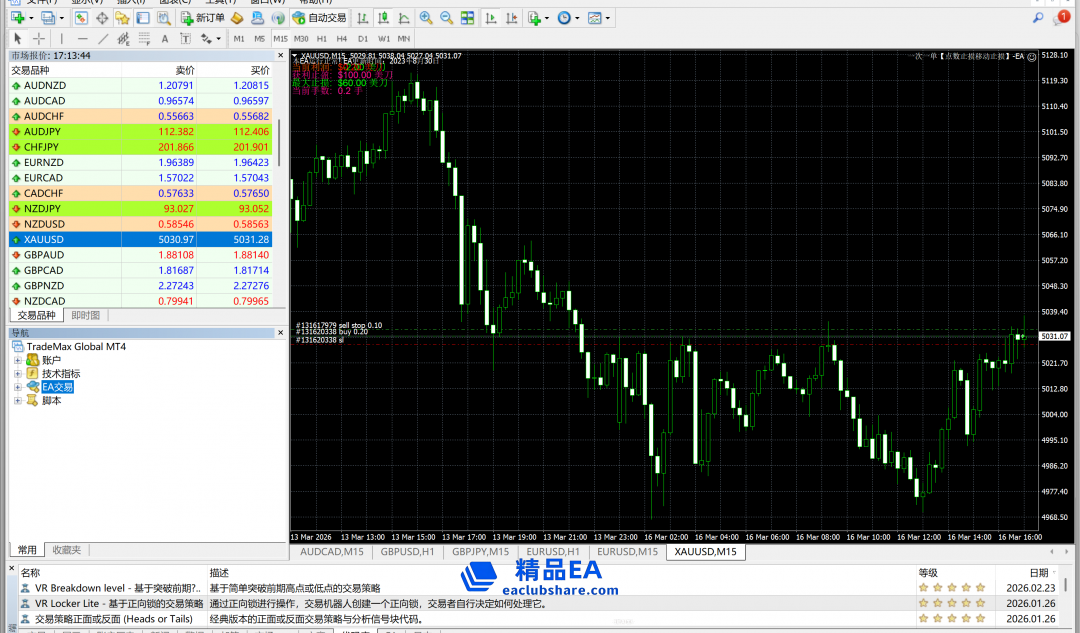Screen dimensions: 1080x633
Task: Toggle AutoTrading (自动交易) button
Action: coord(320,18)
